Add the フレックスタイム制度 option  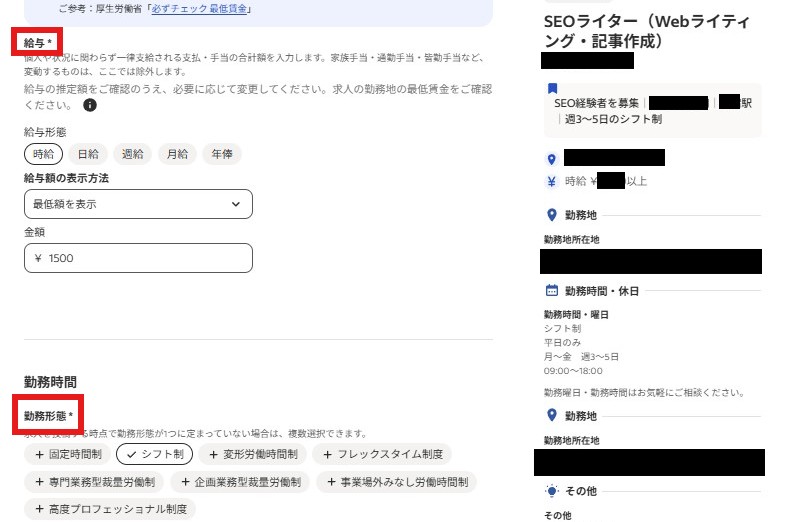381,454
